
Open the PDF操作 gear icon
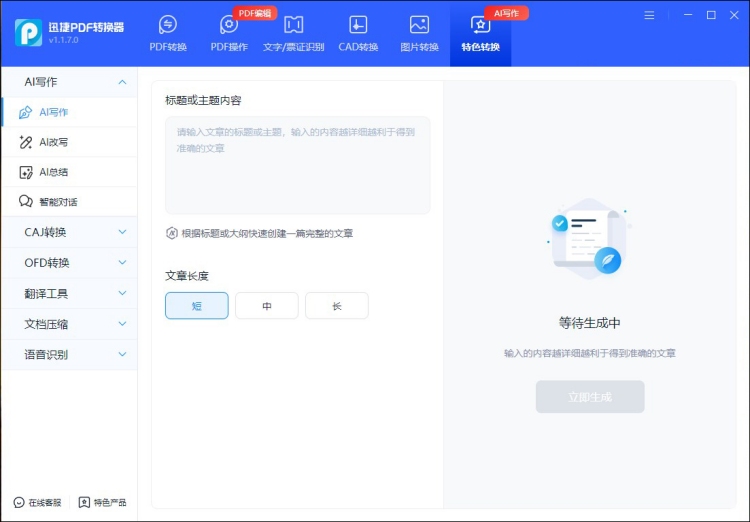pyautogui.click(x=229, y=24)
